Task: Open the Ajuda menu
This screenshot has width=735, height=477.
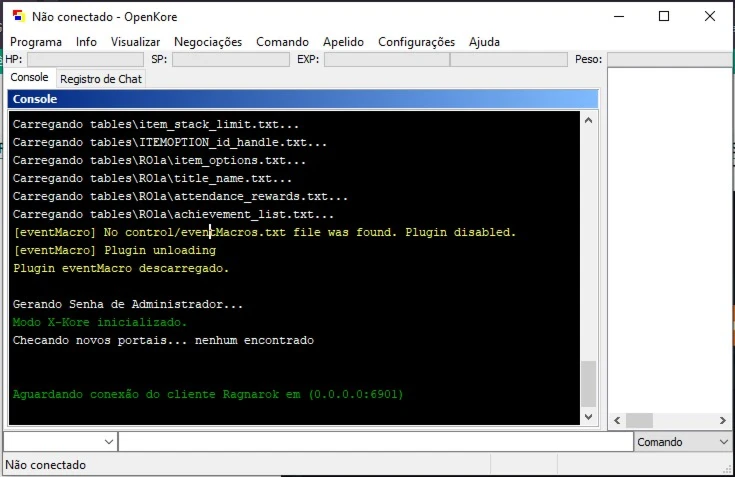Action: pyautogui.click(x=484, y=42)
